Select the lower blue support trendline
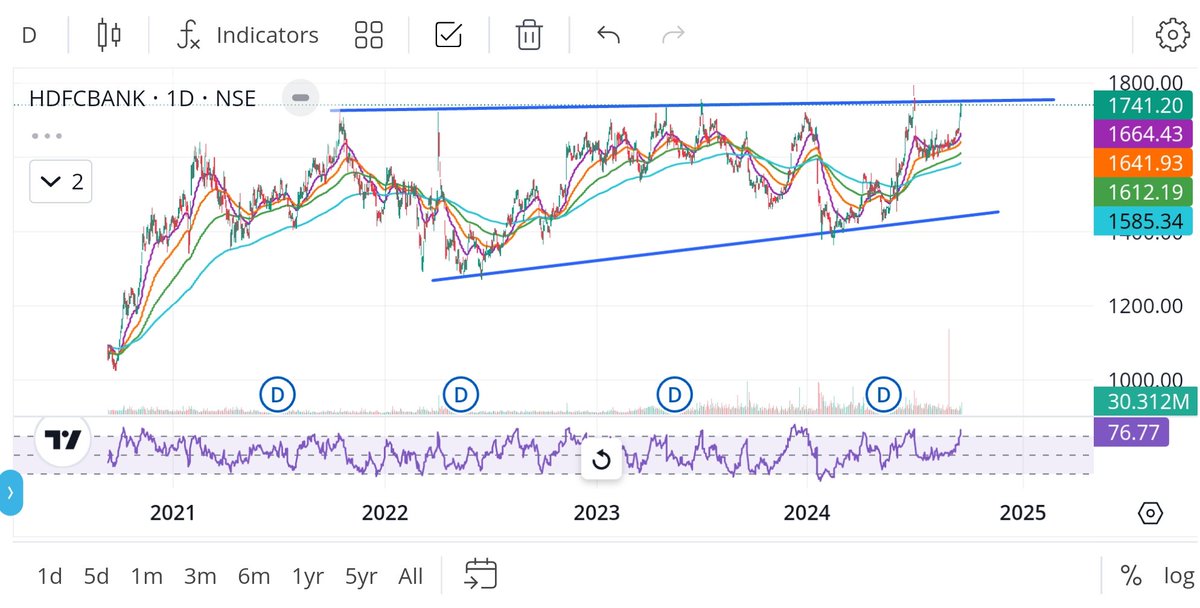Image resolution: width=1200 pixels, height=608 pixels. (715, 246)
